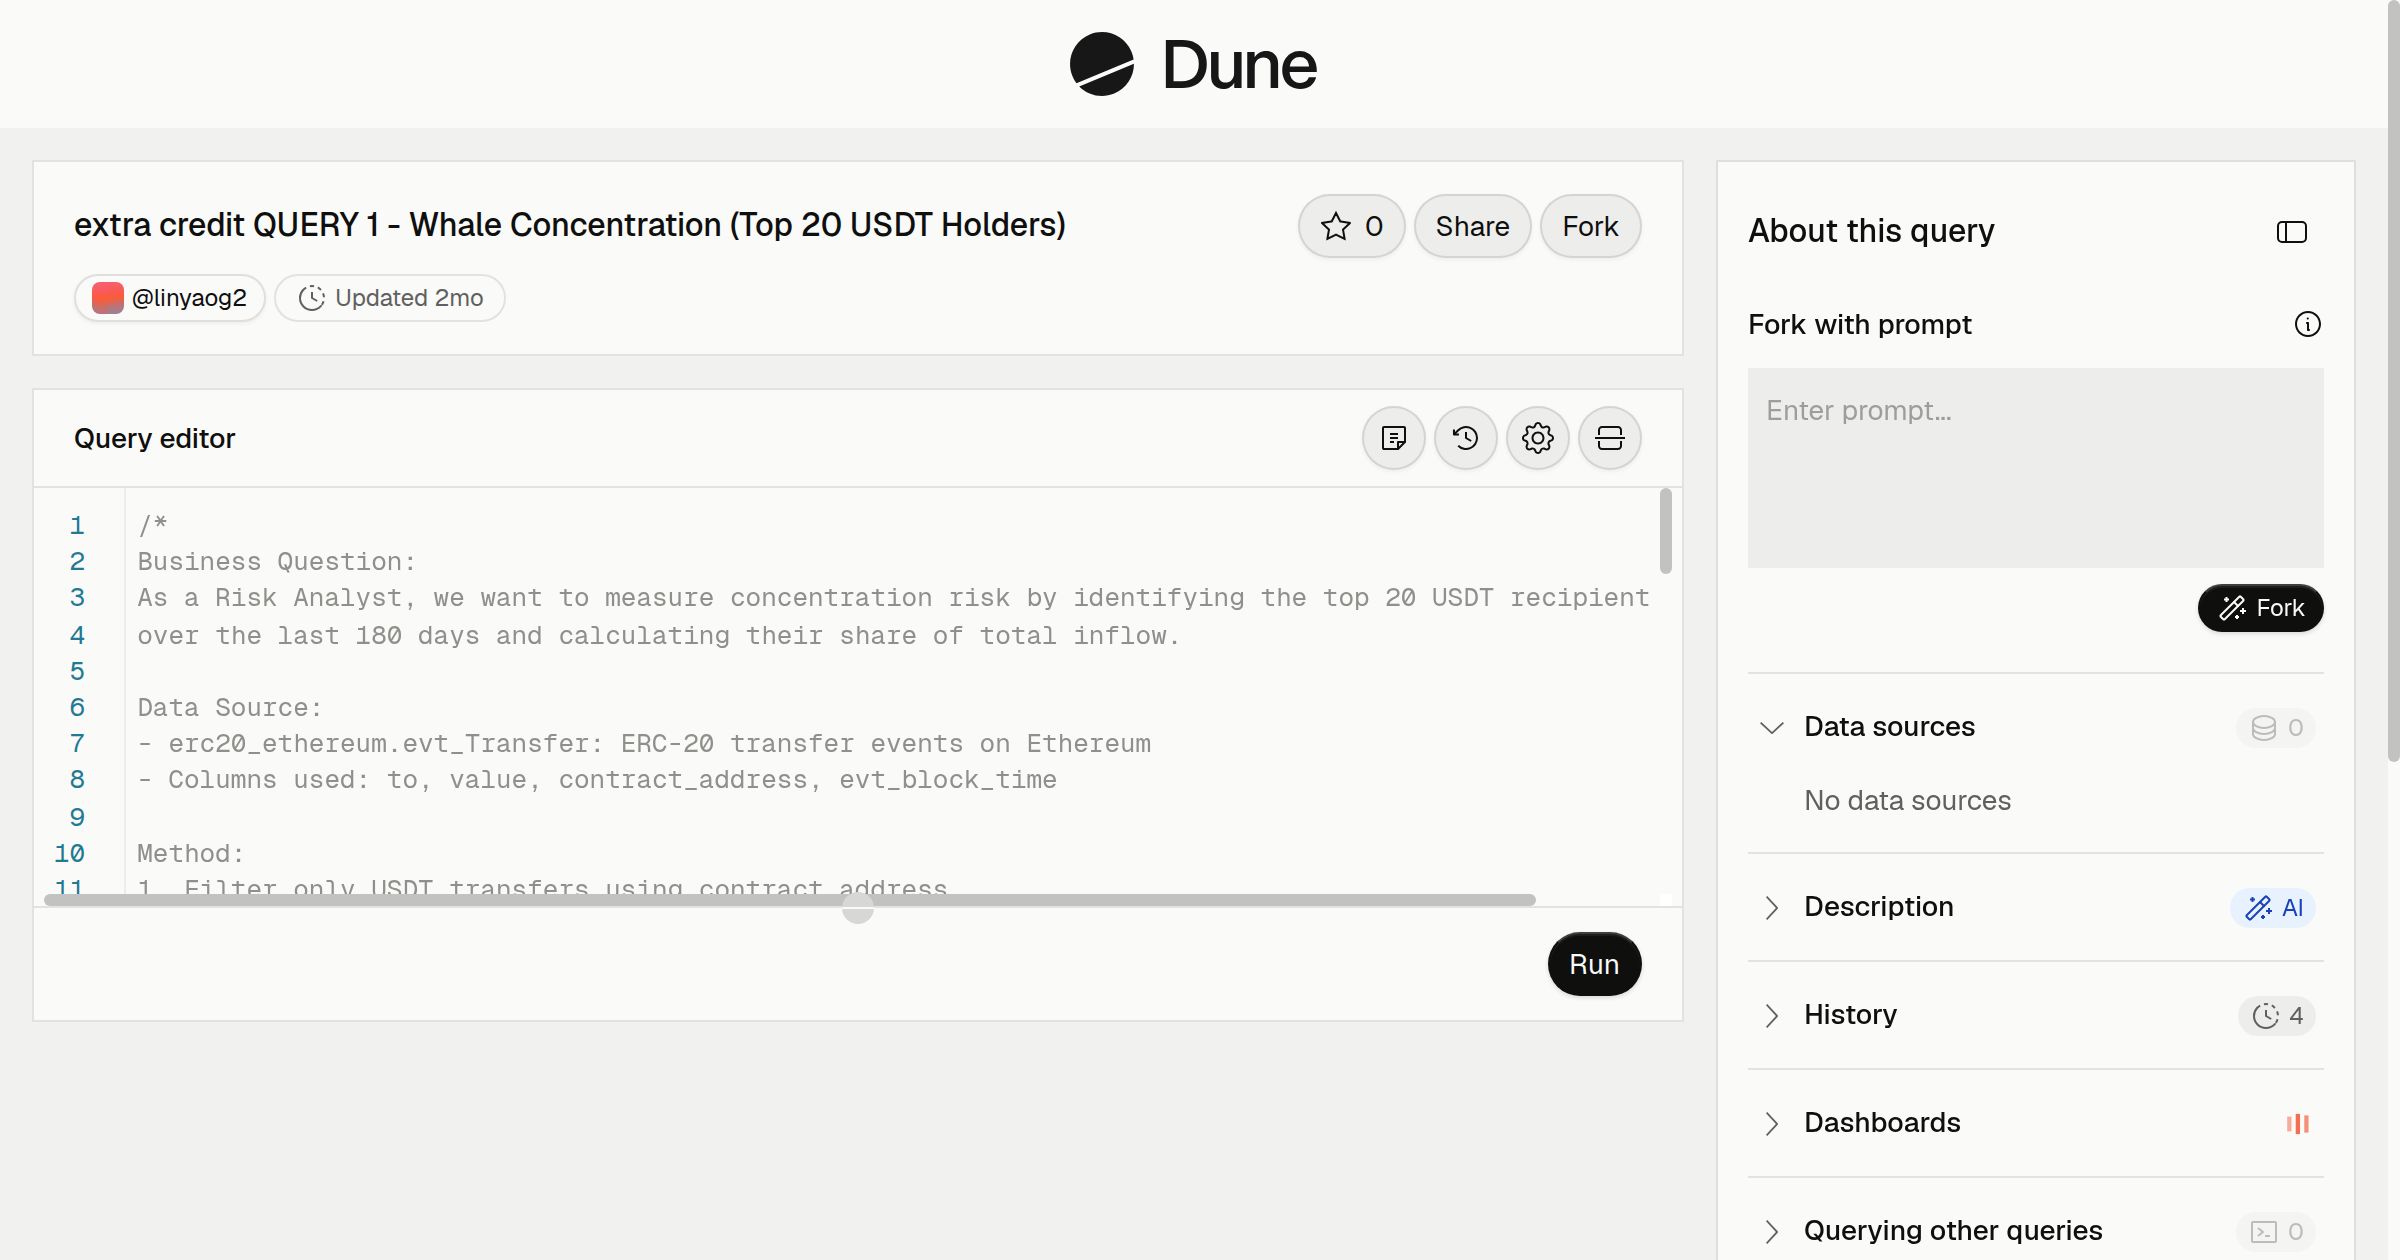Click the query title text
The image size is (2400, 1260).
point(570,225)
